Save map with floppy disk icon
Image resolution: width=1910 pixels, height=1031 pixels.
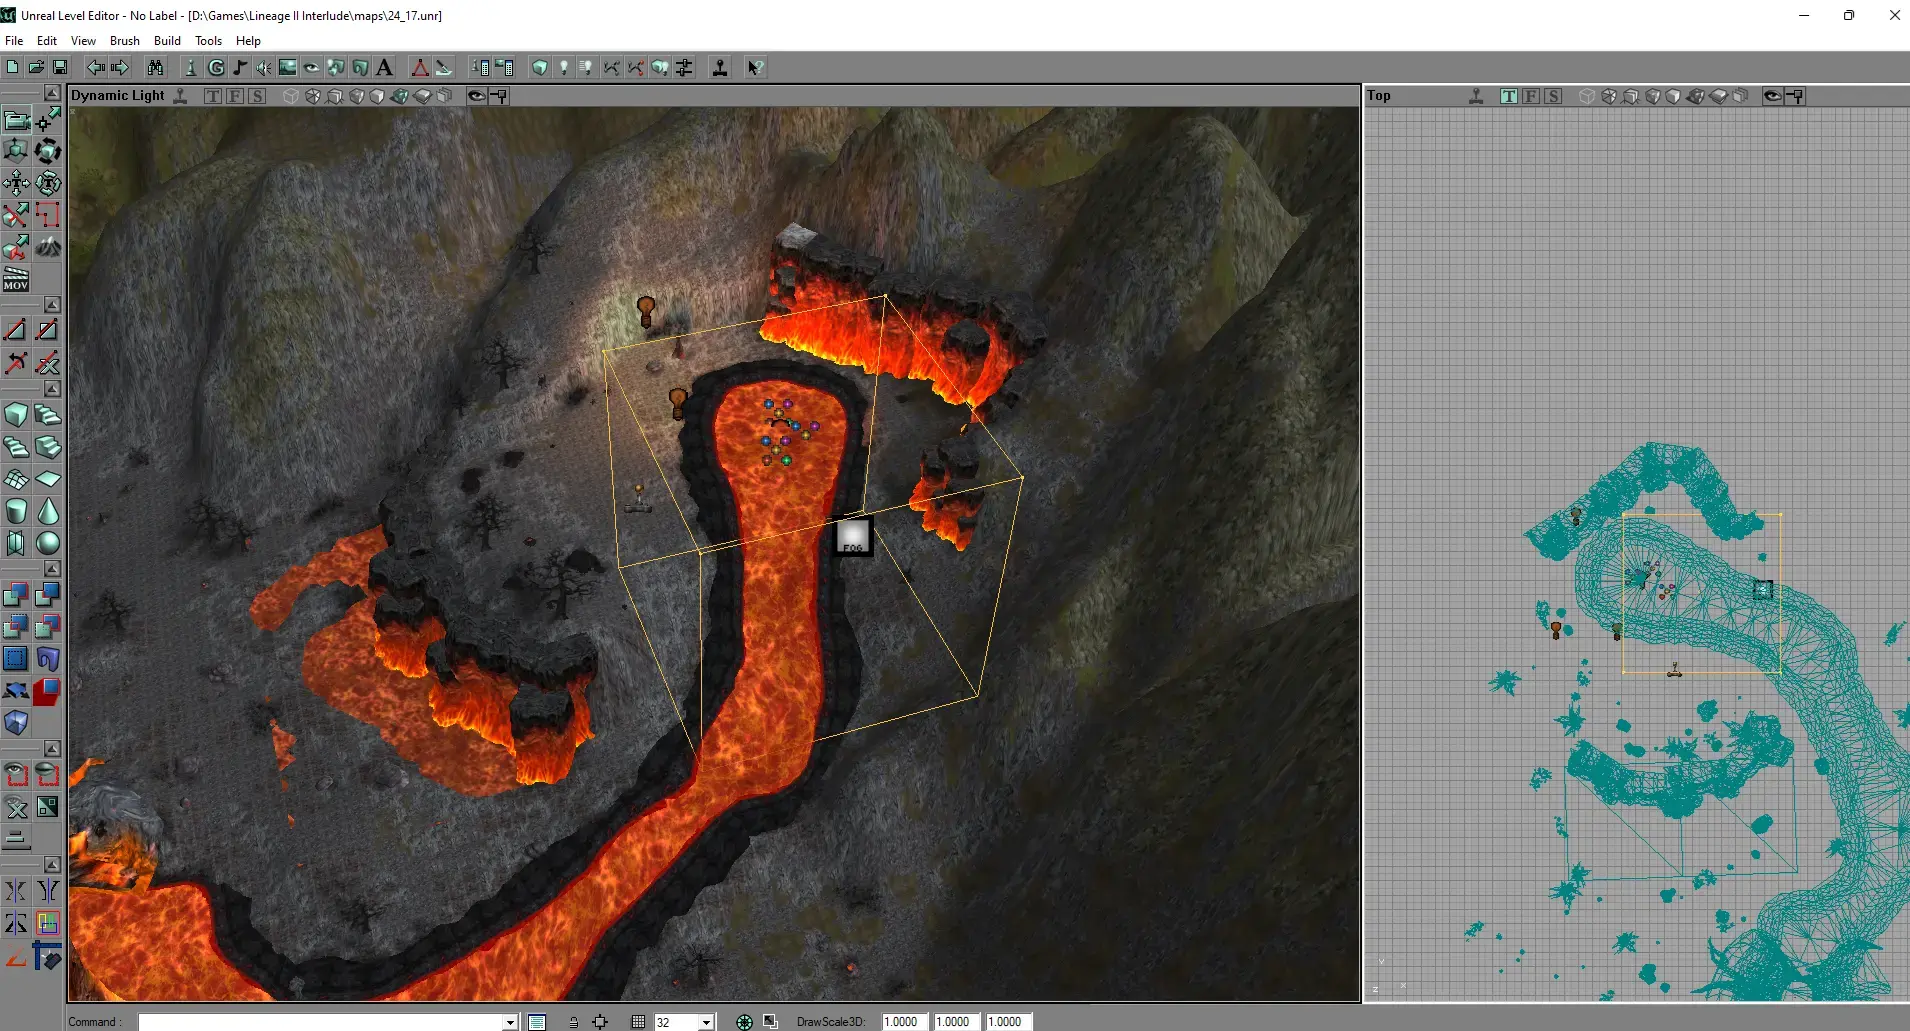60,67
